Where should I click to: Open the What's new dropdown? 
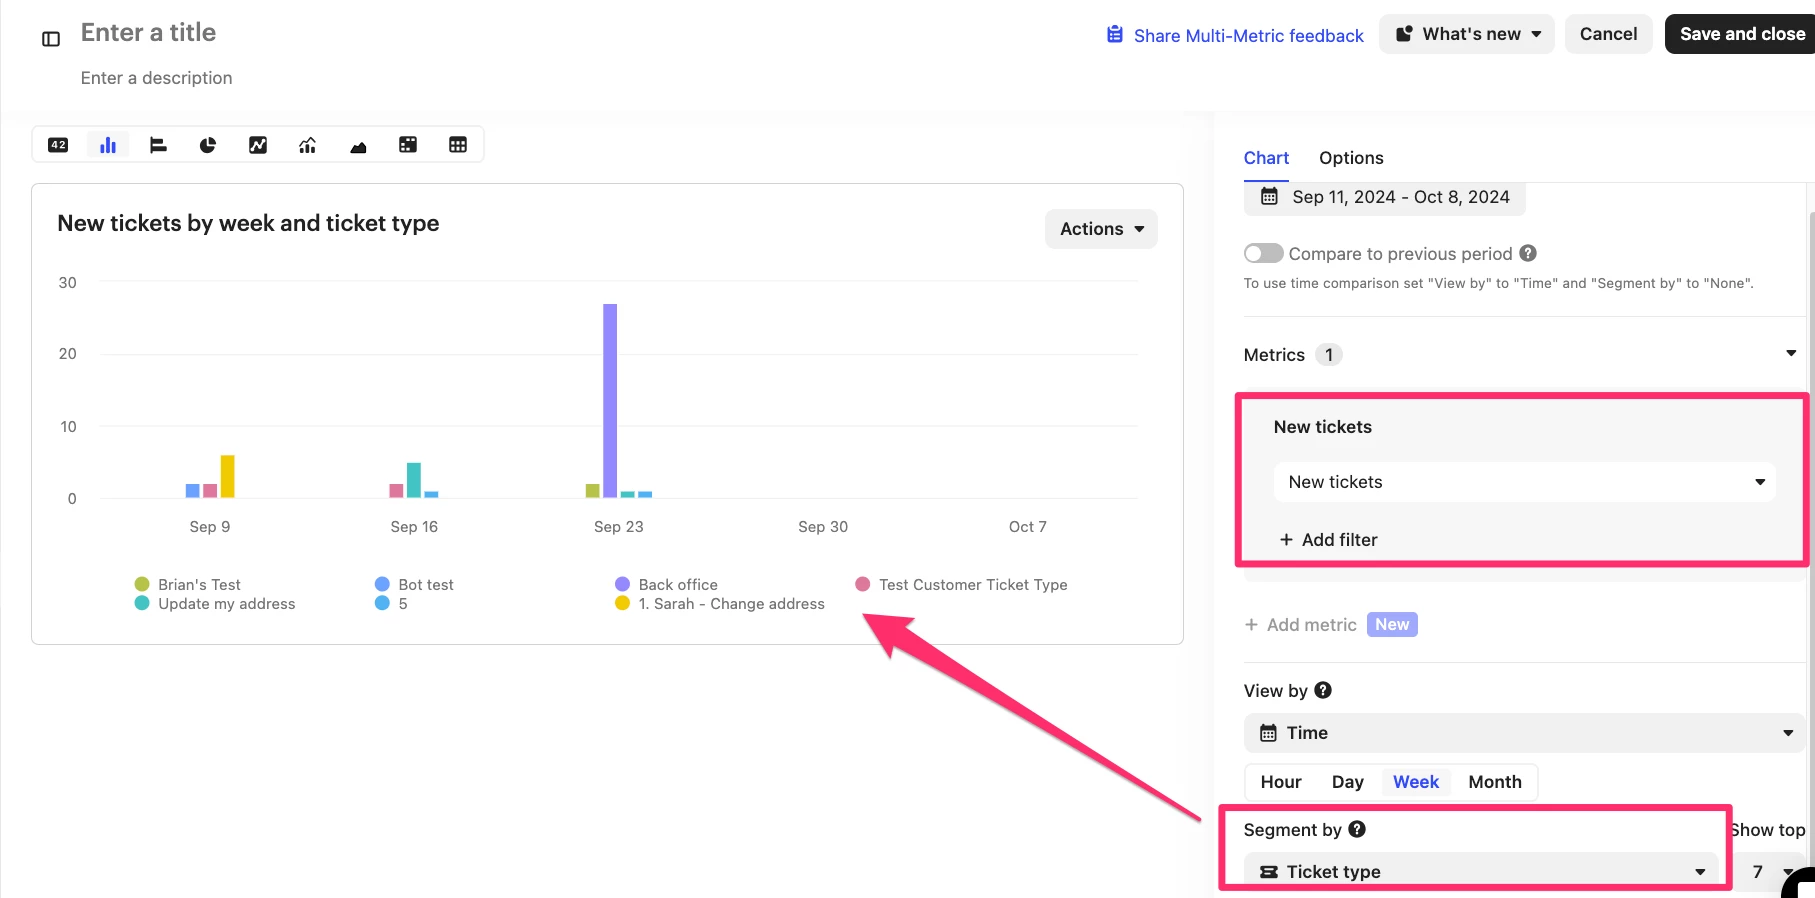[x=1467, y=34]
